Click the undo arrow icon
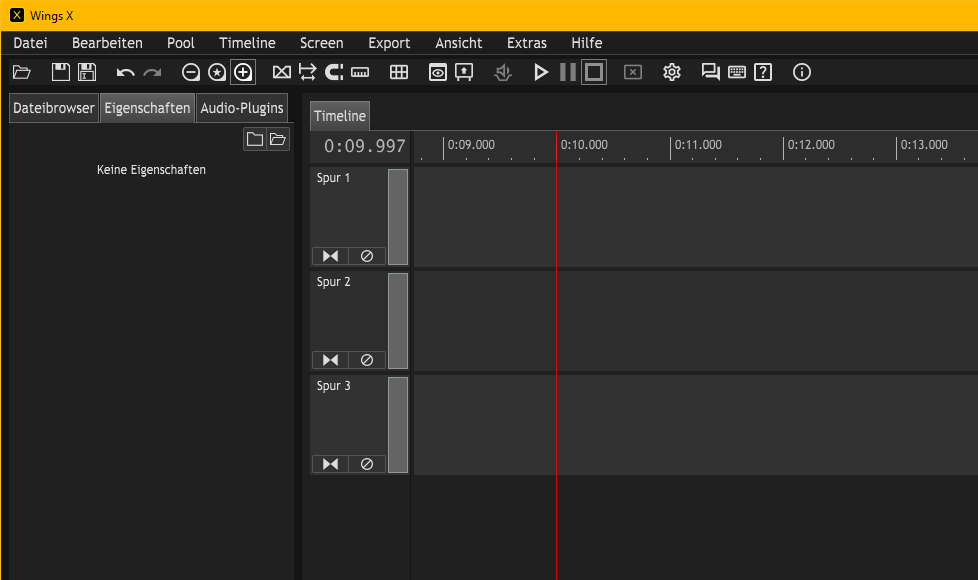The height and width of the screenshot is (580, 978). point(125,72)
